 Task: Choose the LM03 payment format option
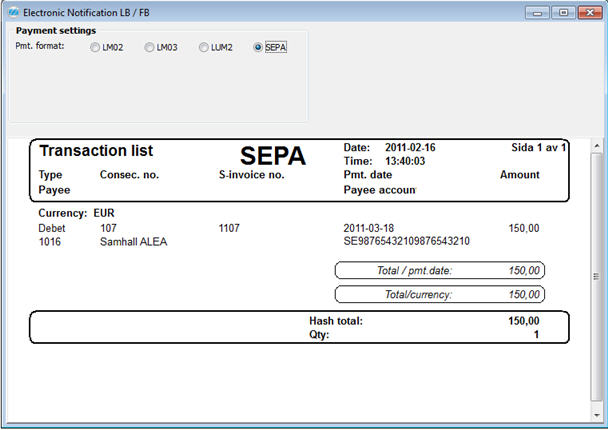(150, 47)
